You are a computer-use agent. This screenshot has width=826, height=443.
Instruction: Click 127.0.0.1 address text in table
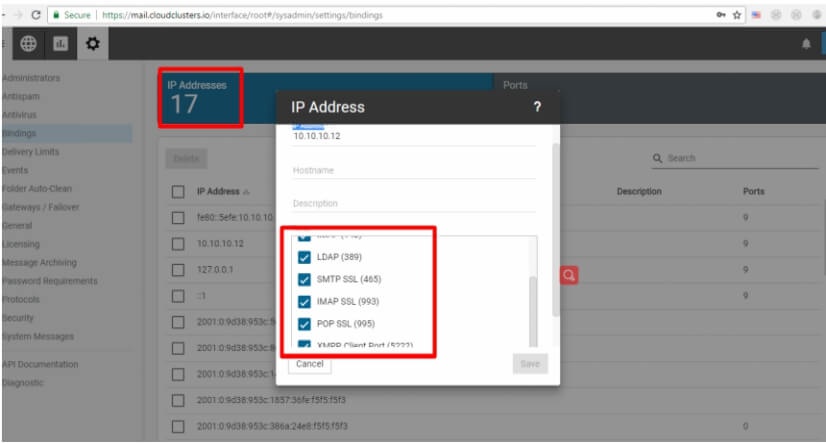(215, 270)
